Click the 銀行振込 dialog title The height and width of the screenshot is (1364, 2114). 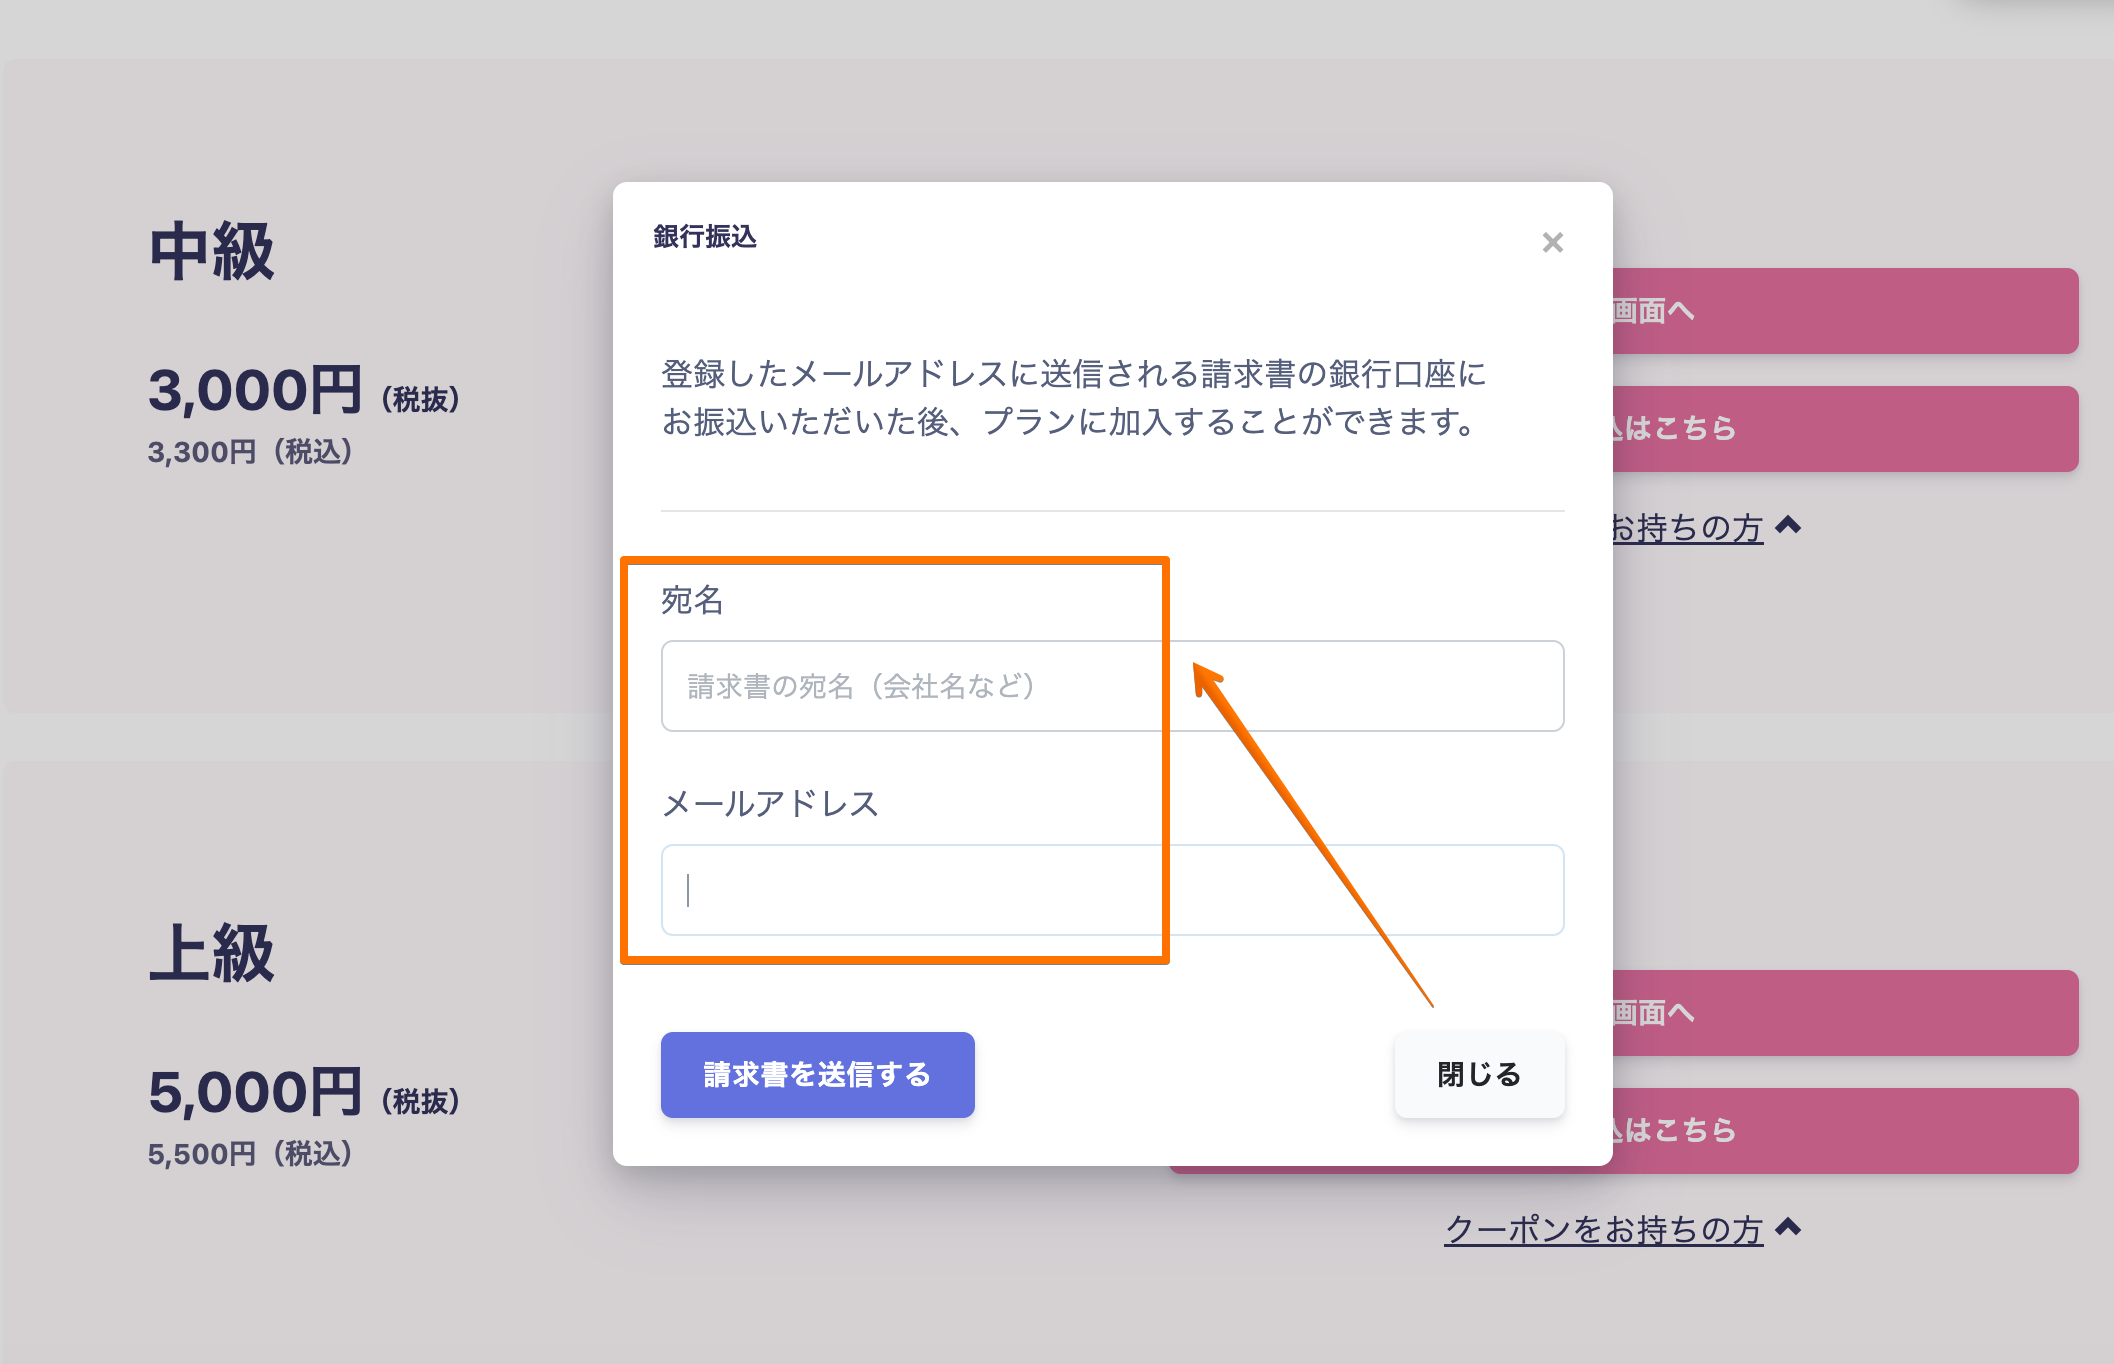coord(705,237)
